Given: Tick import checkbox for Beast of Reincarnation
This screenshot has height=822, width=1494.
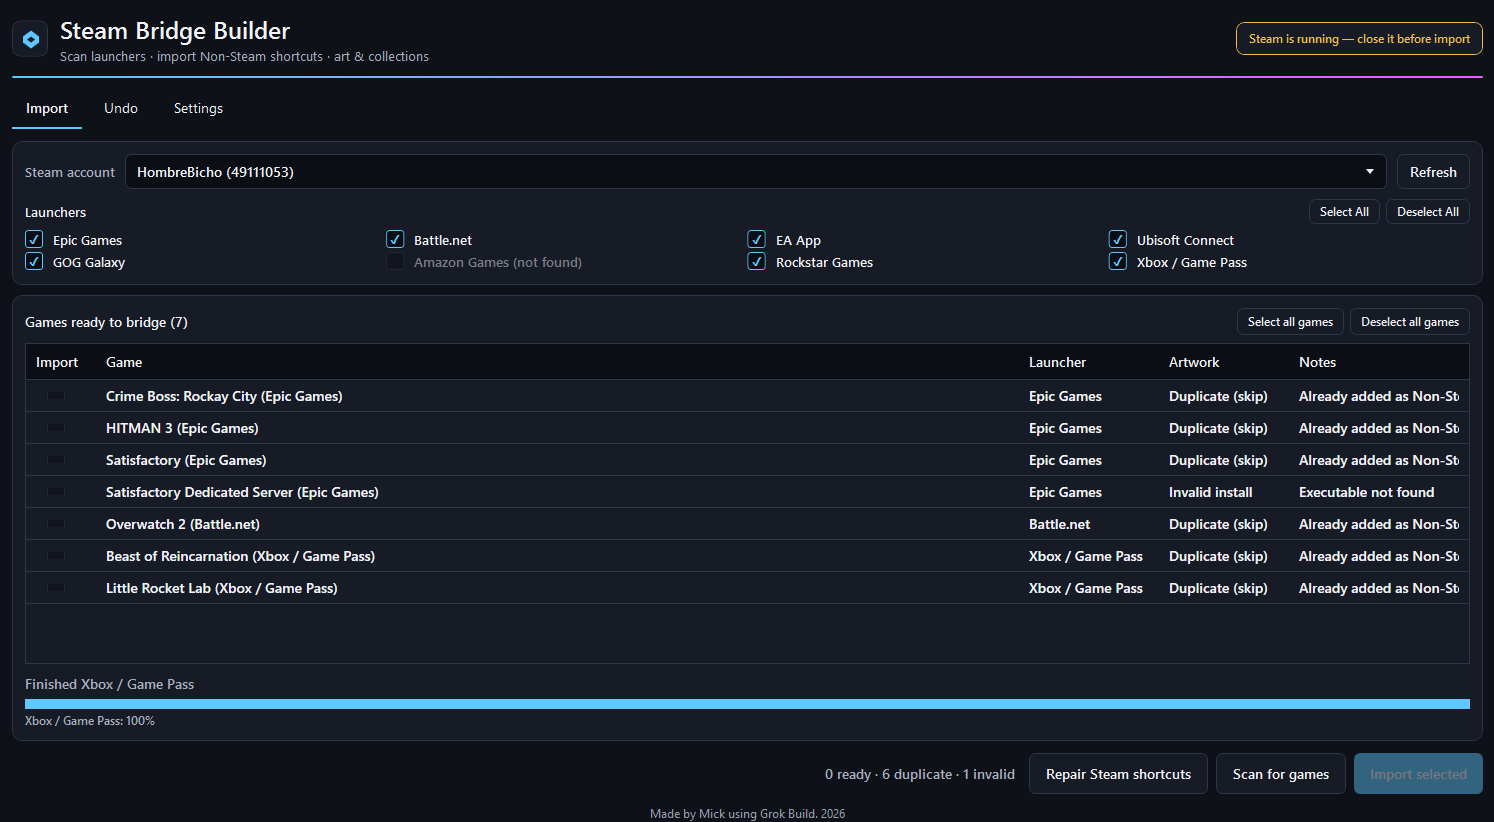Looking at the screenshot, I should (x=56, y=556).
